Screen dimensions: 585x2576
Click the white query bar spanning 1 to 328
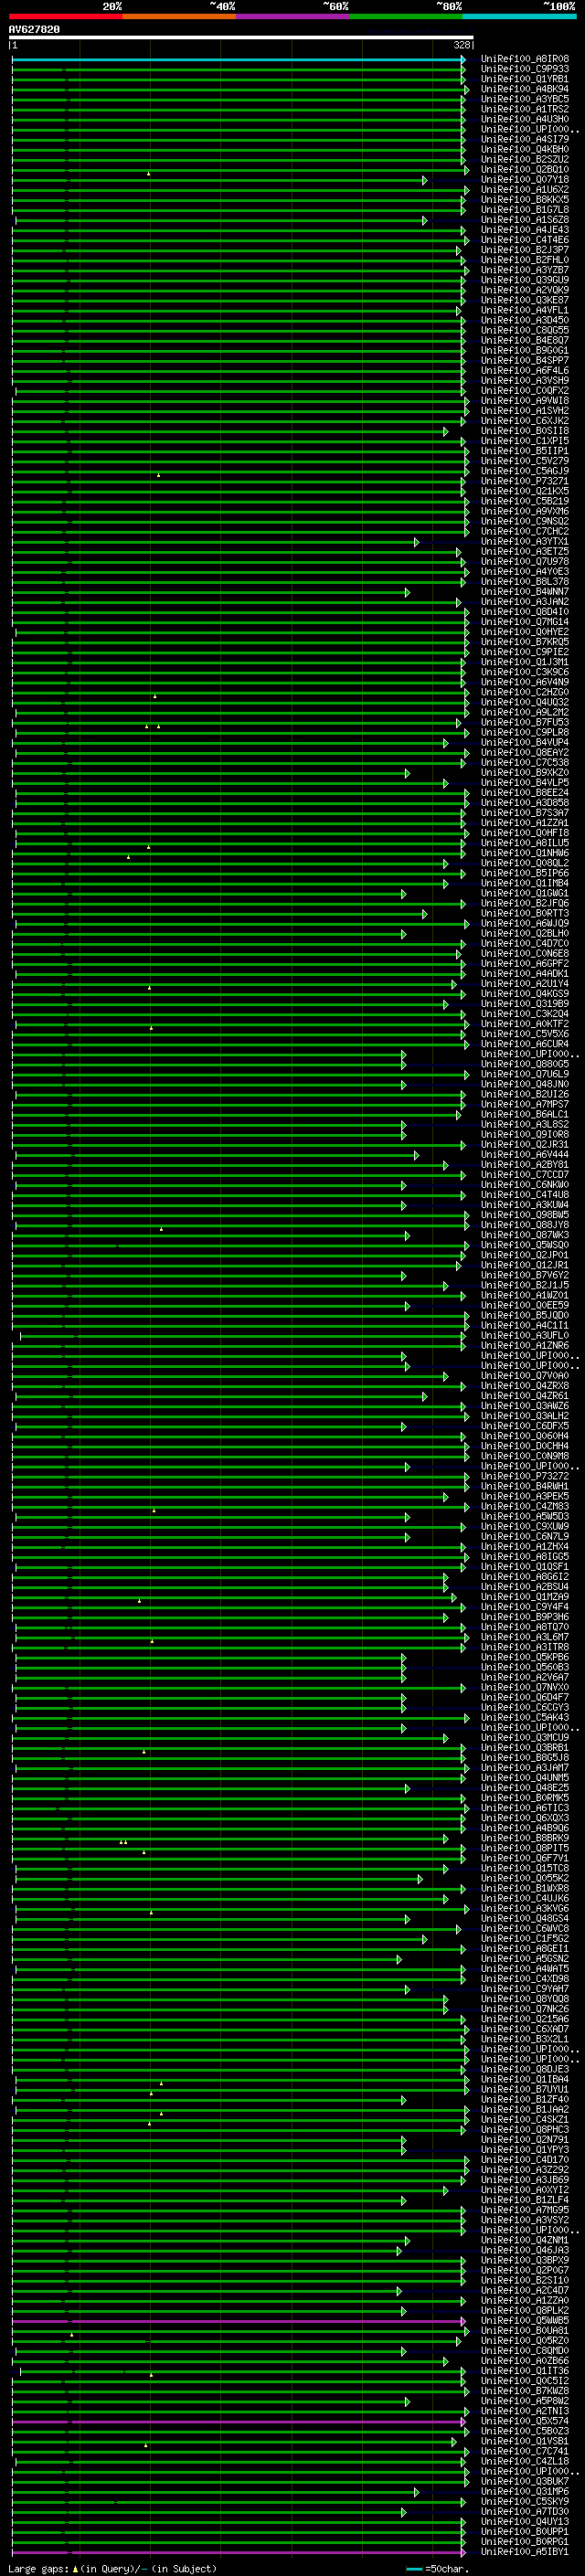click(x=241, y=38)
